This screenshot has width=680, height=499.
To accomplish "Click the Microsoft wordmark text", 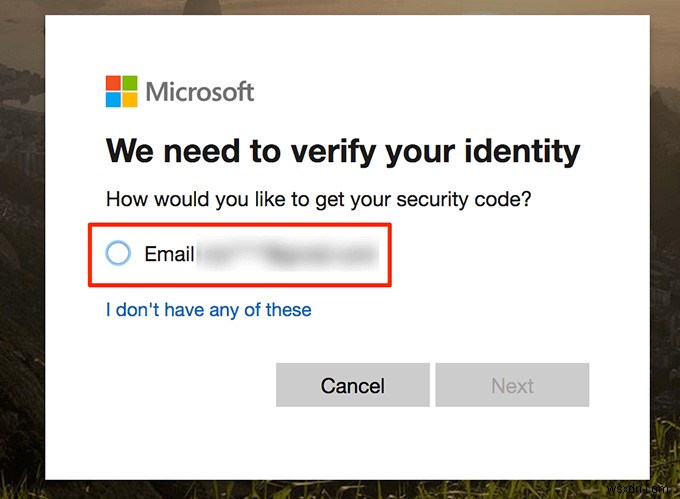I will click(200, 92).
